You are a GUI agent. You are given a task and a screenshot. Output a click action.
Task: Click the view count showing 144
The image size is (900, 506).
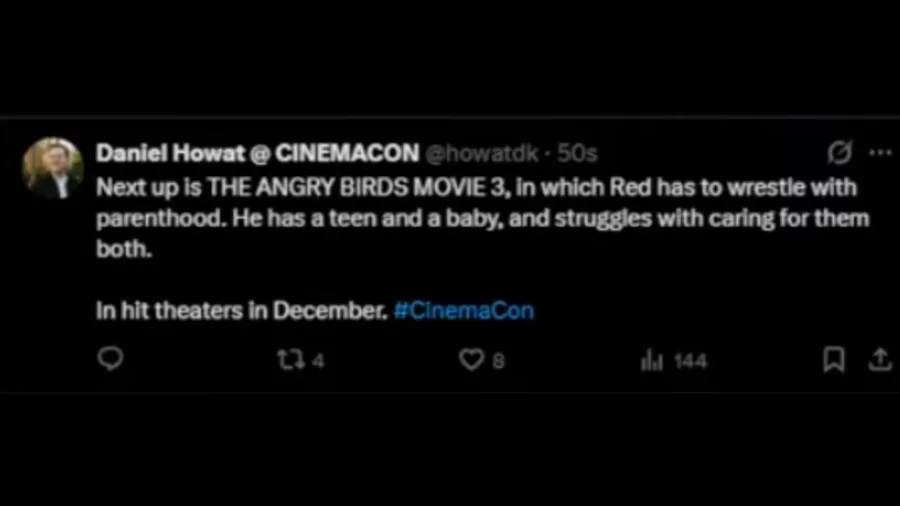point(690,361)
